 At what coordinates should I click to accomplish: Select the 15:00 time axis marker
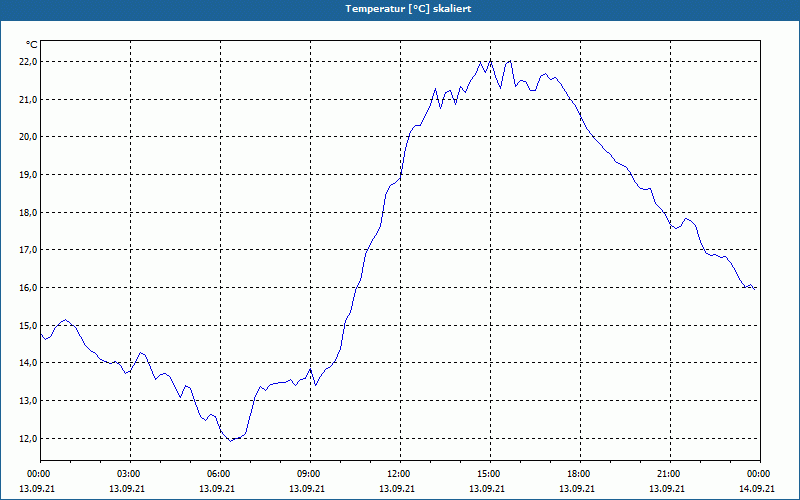coord(490,474)
